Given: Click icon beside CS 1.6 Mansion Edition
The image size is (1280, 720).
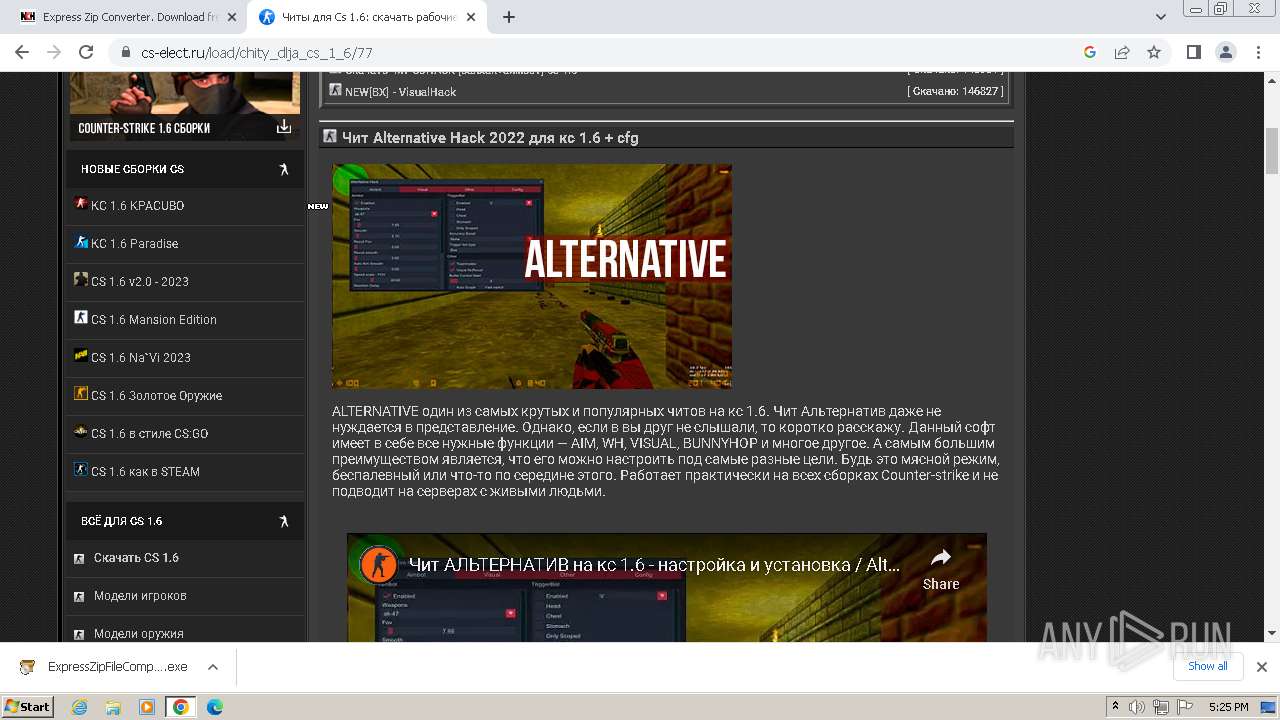Looking at the screenshot, I should click(81, 318).
